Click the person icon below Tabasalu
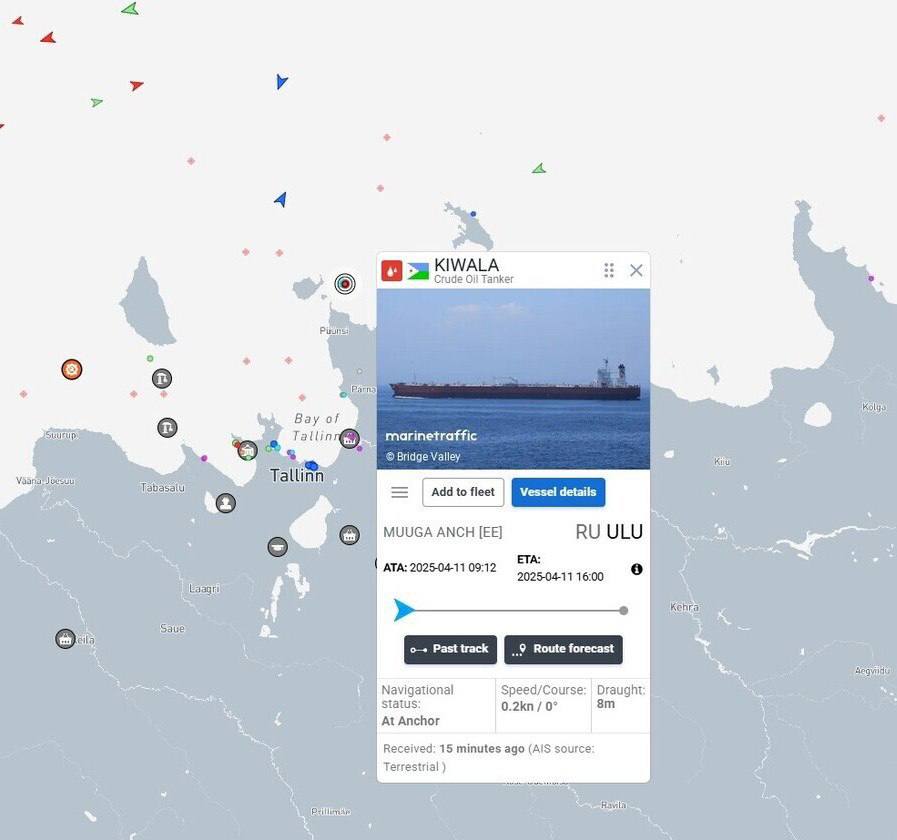The width and height of the screenshot is (897, 840). (226, 503)
